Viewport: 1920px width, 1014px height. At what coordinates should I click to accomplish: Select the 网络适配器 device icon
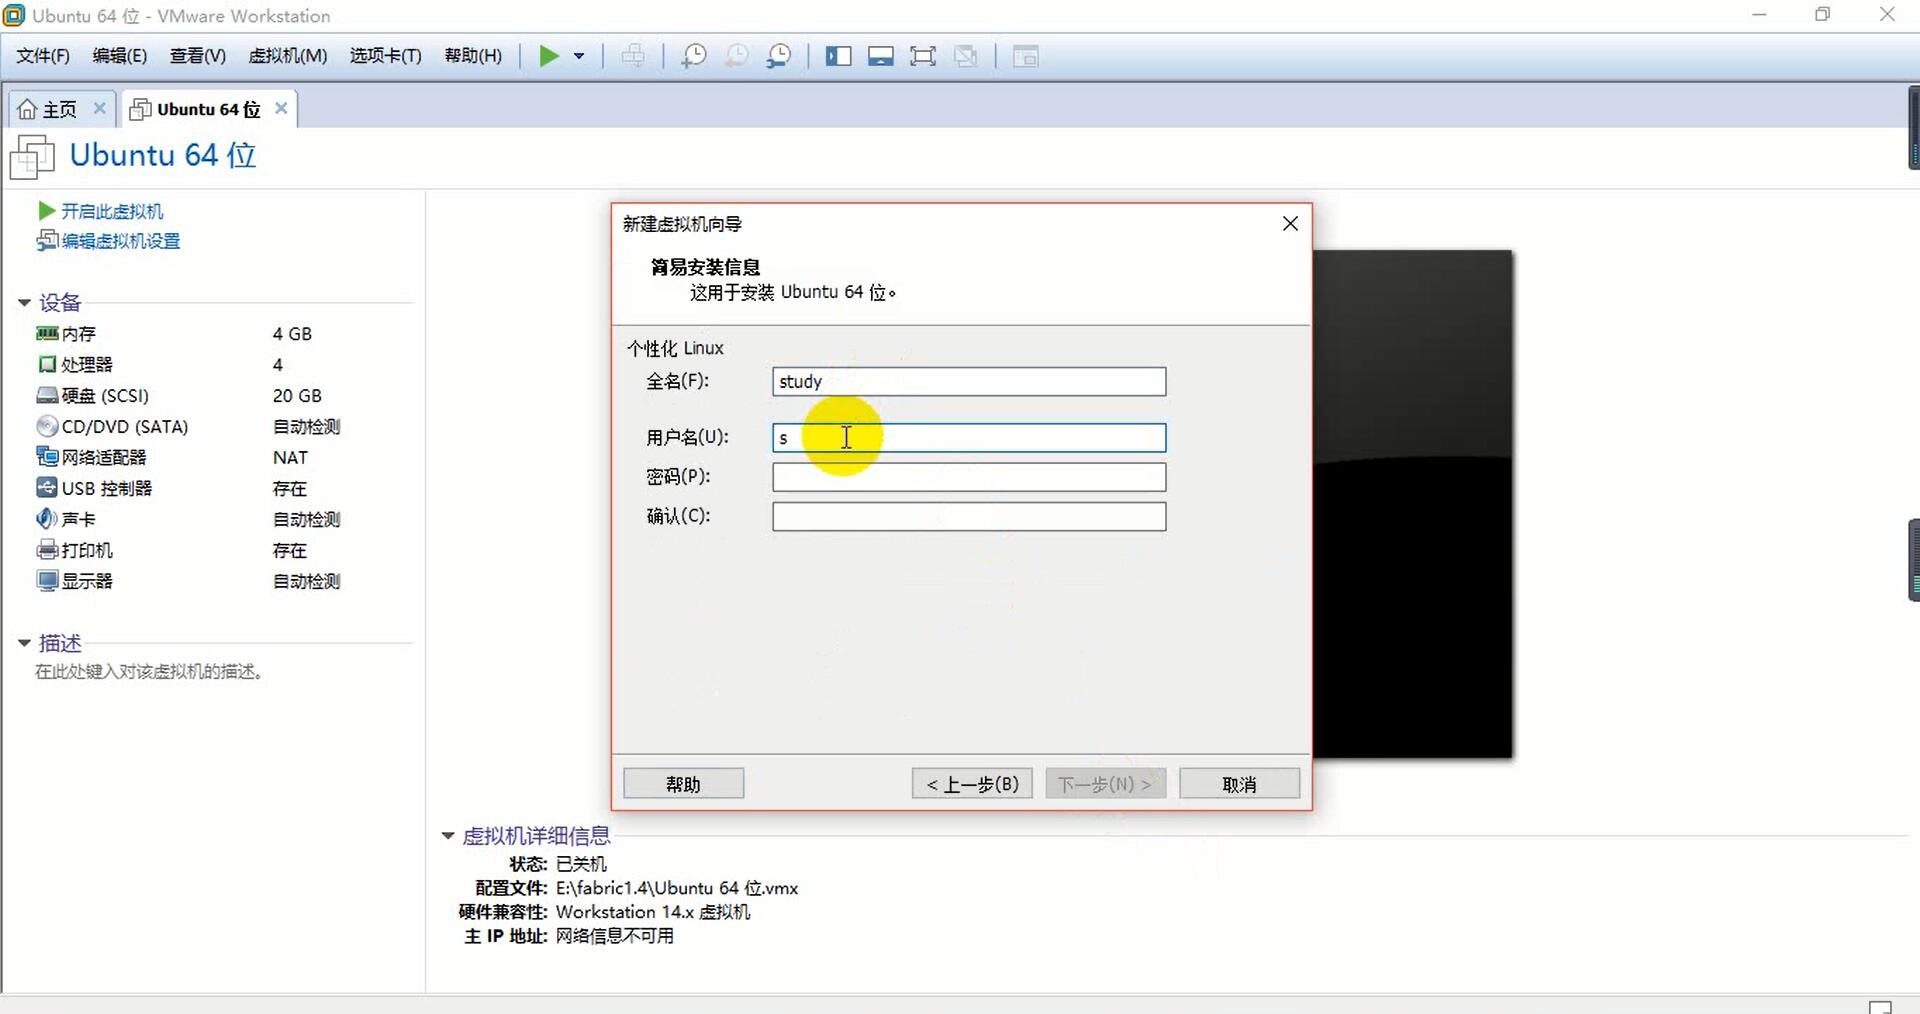47,457
